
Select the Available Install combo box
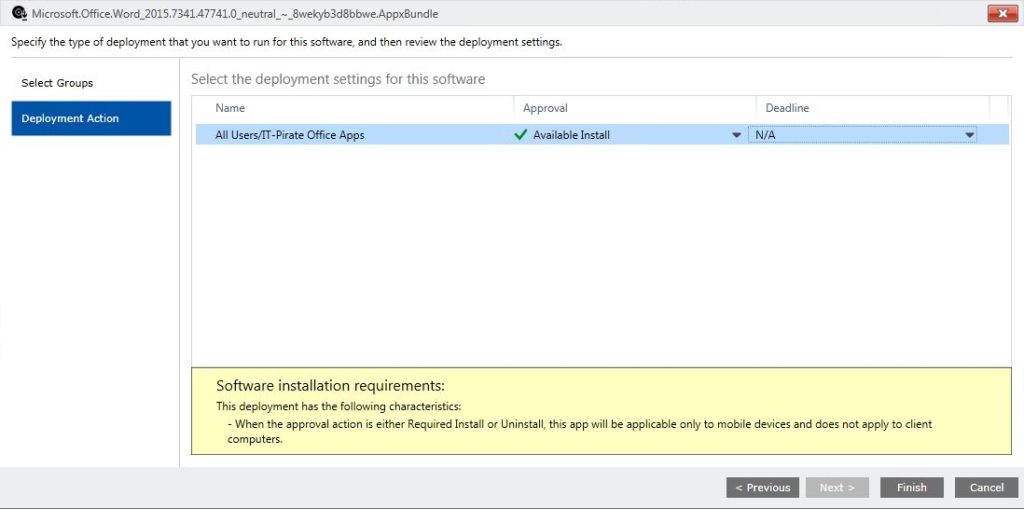tap(630, 135)
